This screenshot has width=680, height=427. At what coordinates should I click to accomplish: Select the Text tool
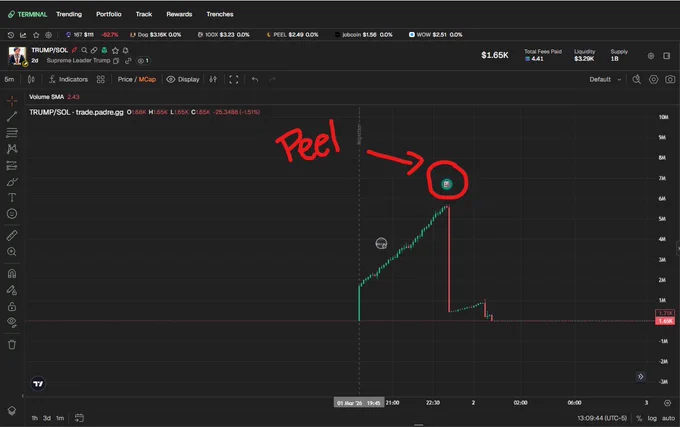pyautogui.click(x=12, y=198)
